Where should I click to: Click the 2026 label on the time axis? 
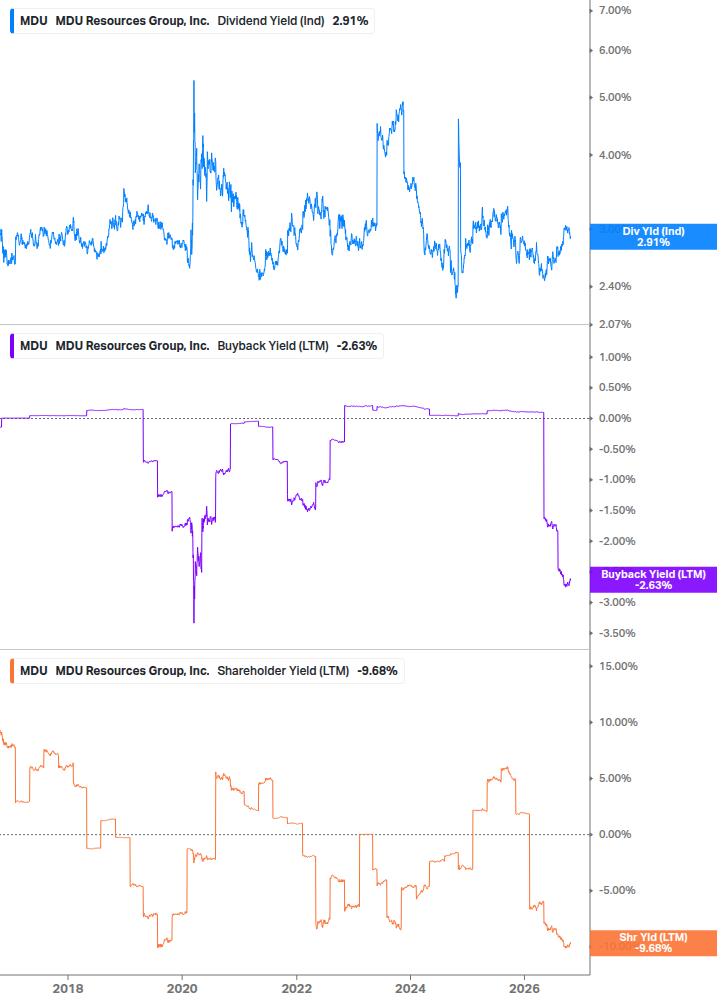tap(524, 988)
